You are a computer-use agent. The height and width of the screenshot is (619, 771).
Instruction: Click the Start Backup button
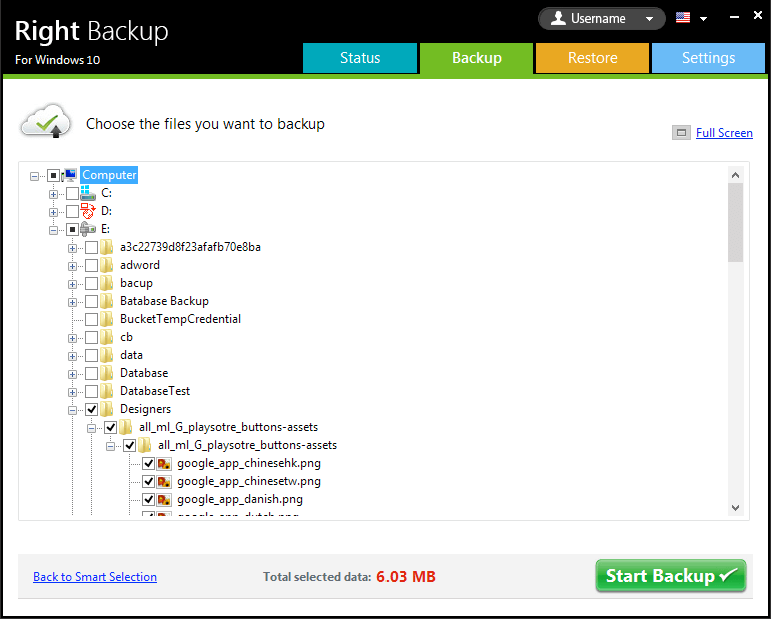pos(671,576)
